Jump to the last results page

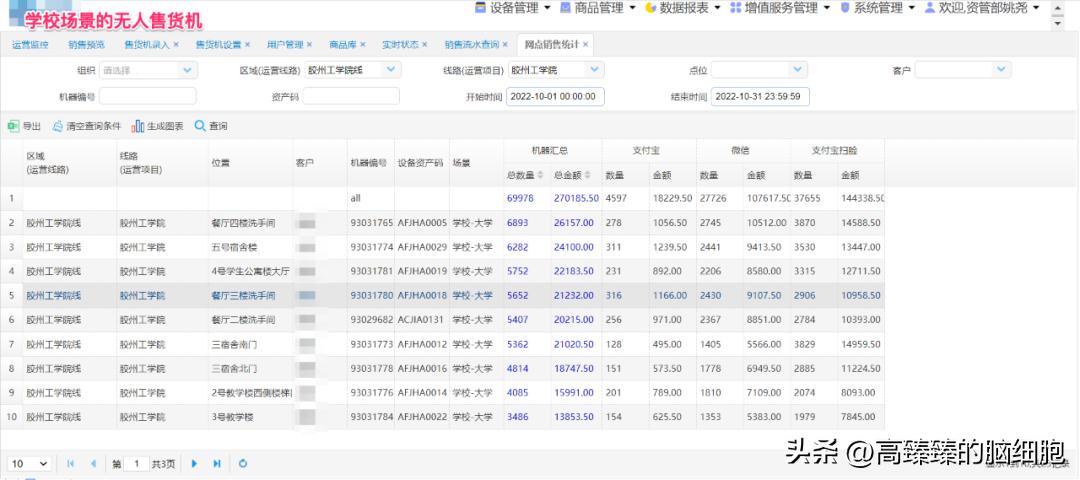[x=217, y=463]
